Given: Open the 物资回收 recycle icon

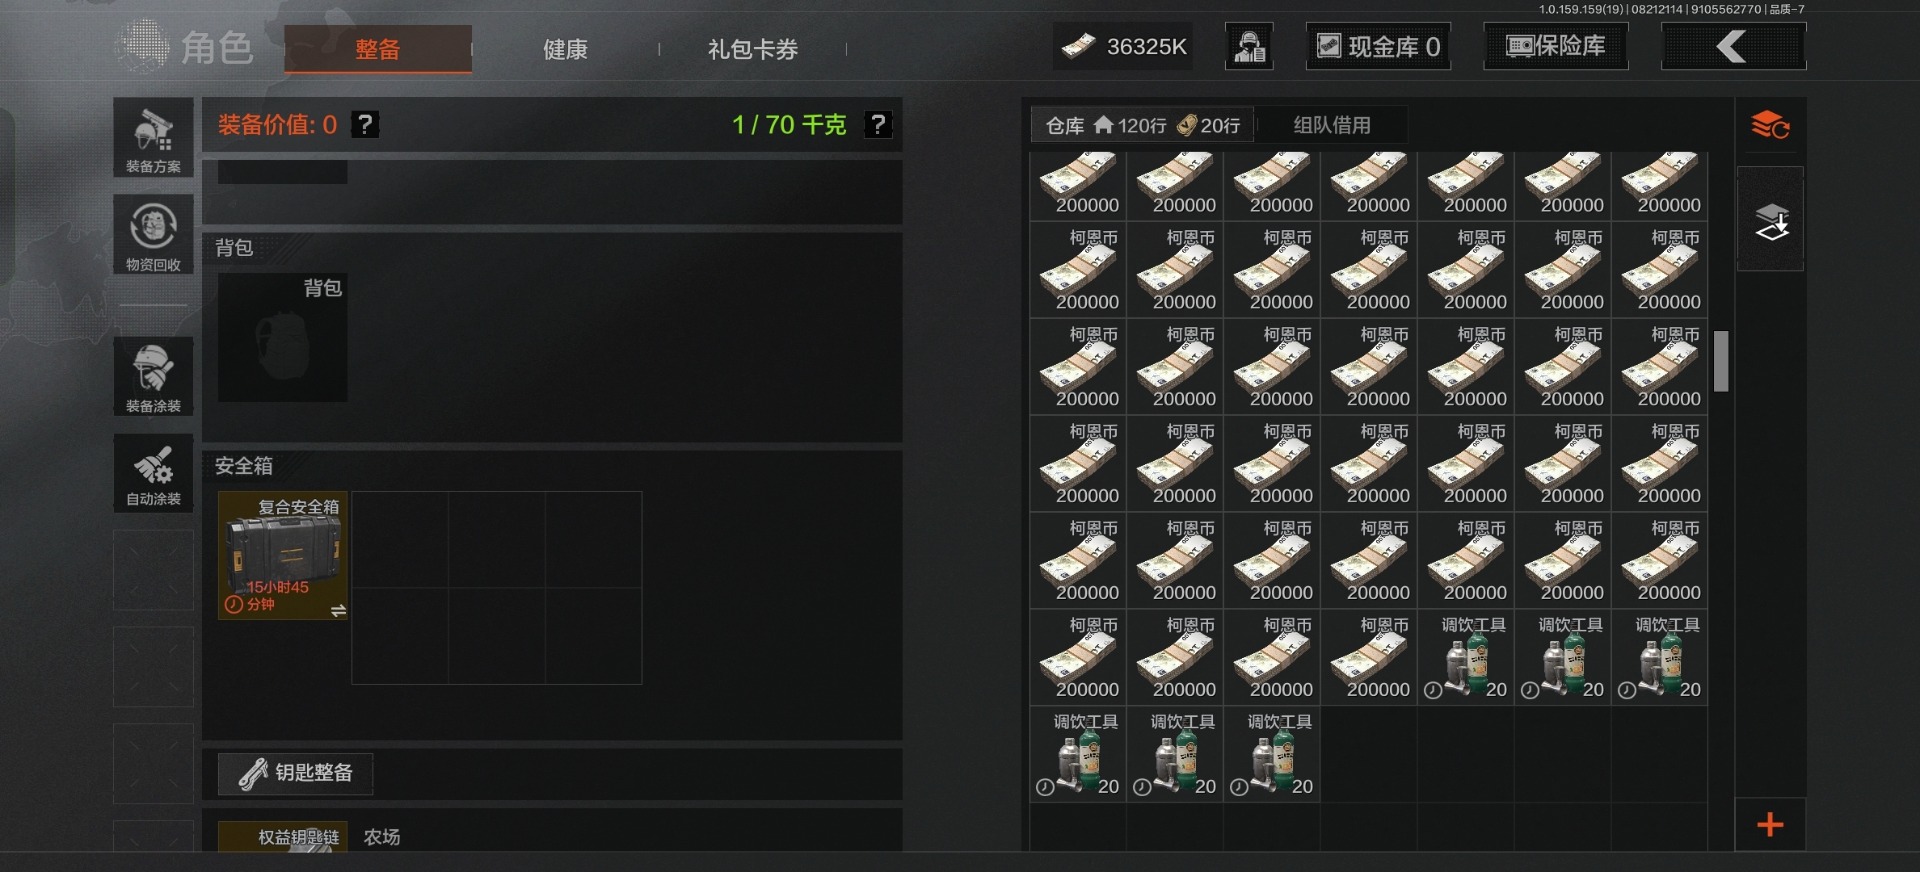Looking at the screenshot, I should point(153,235).
